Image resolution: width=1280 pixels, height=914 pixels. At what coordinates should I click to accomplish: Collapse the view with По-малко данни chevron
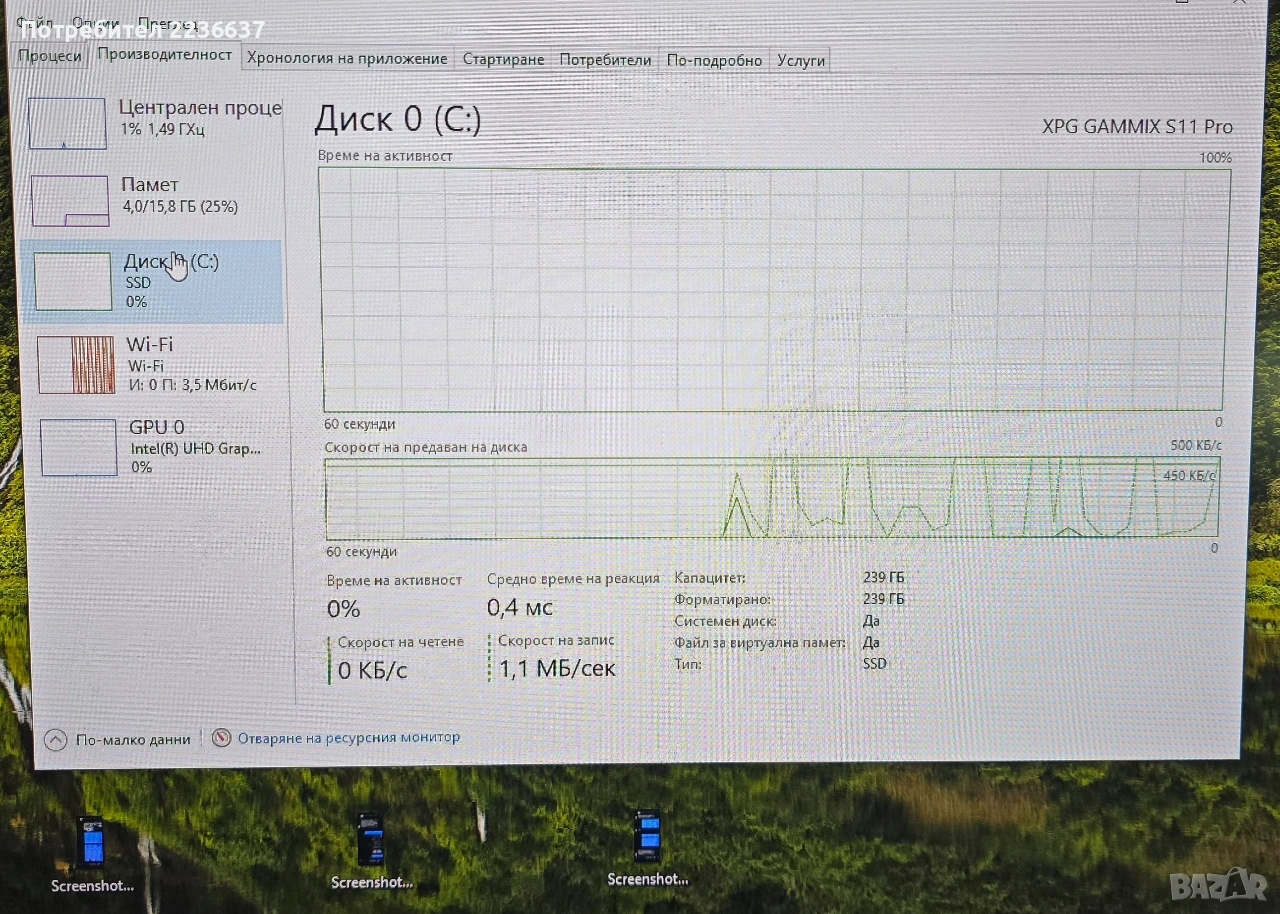pos(56,740)
